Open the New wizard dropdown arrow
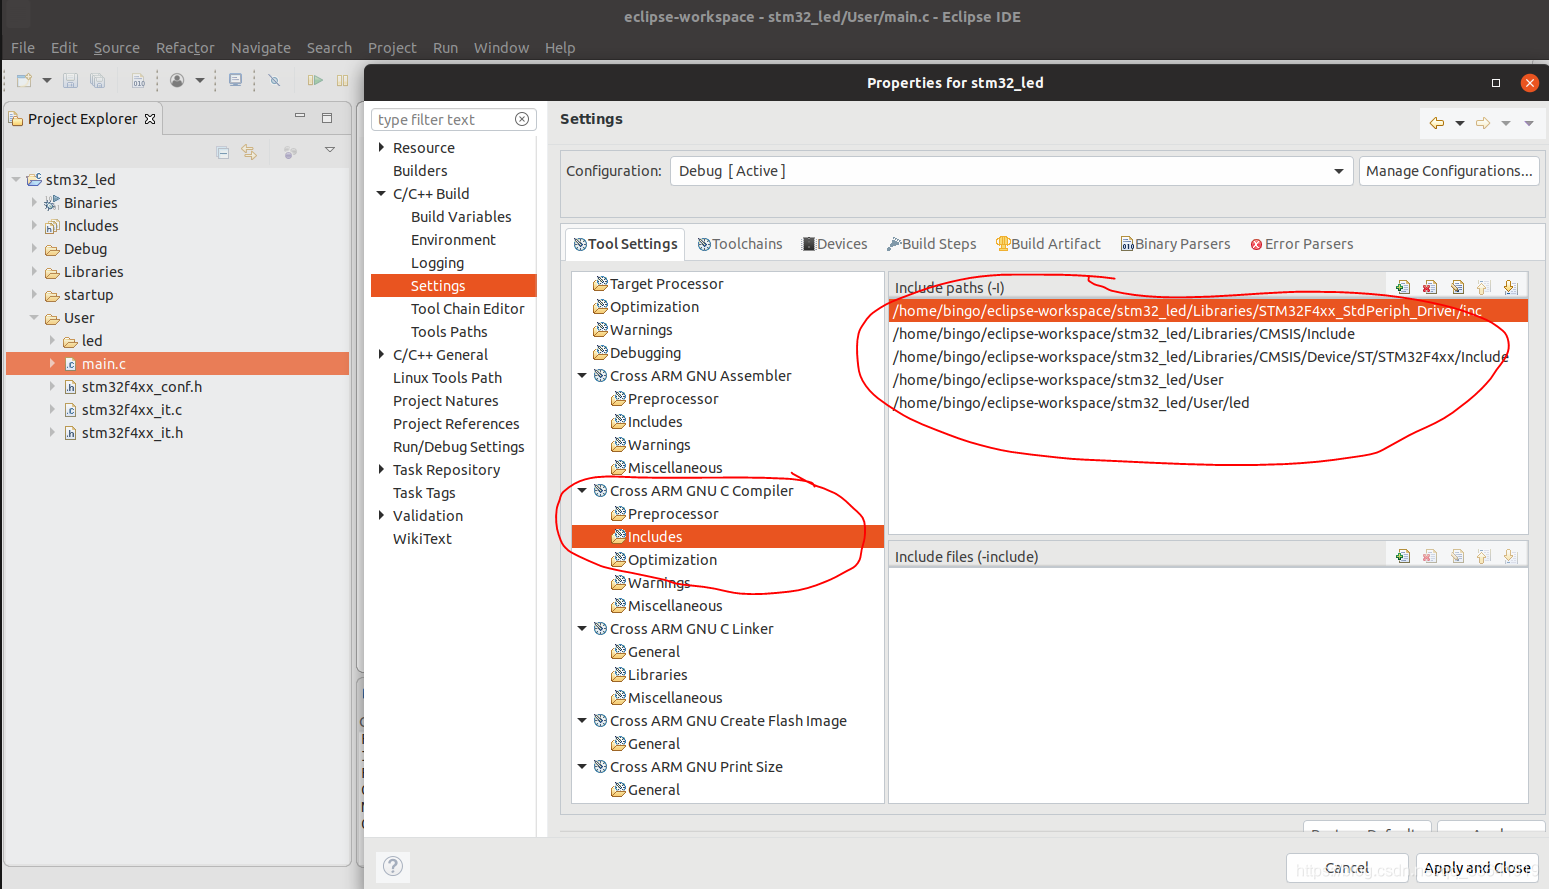 (47, 80)
